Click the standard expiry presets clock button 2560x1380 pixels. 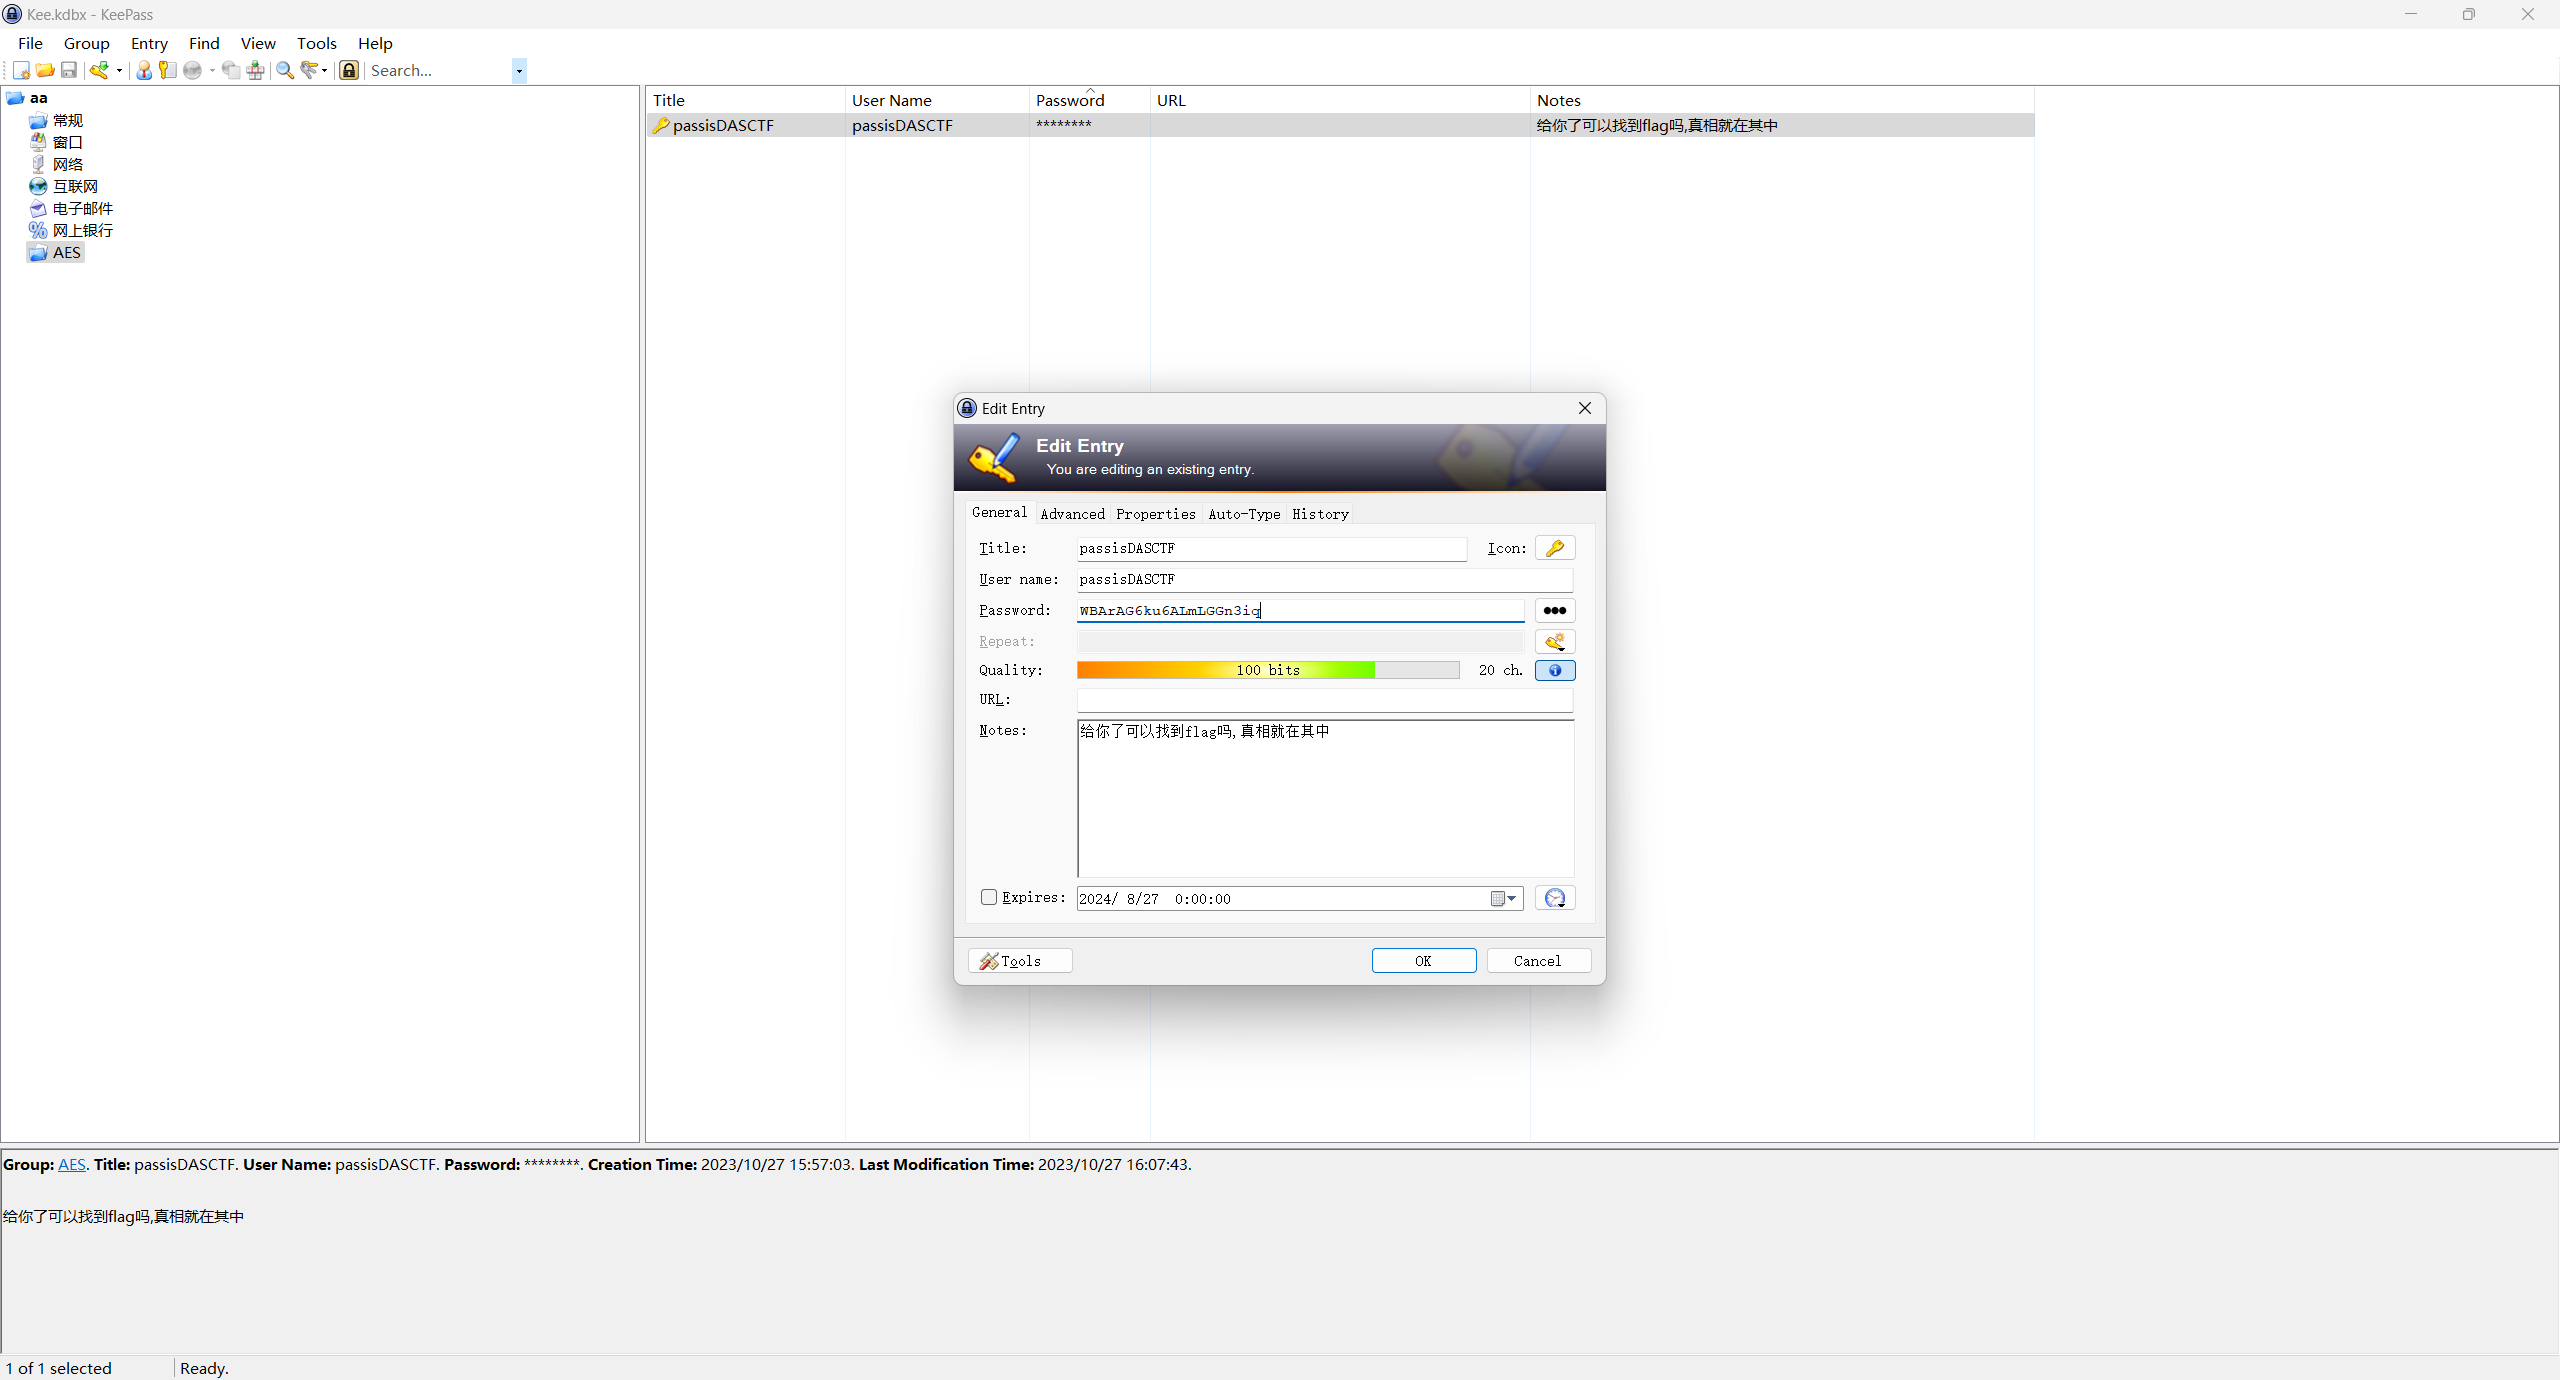[1555, 898]
